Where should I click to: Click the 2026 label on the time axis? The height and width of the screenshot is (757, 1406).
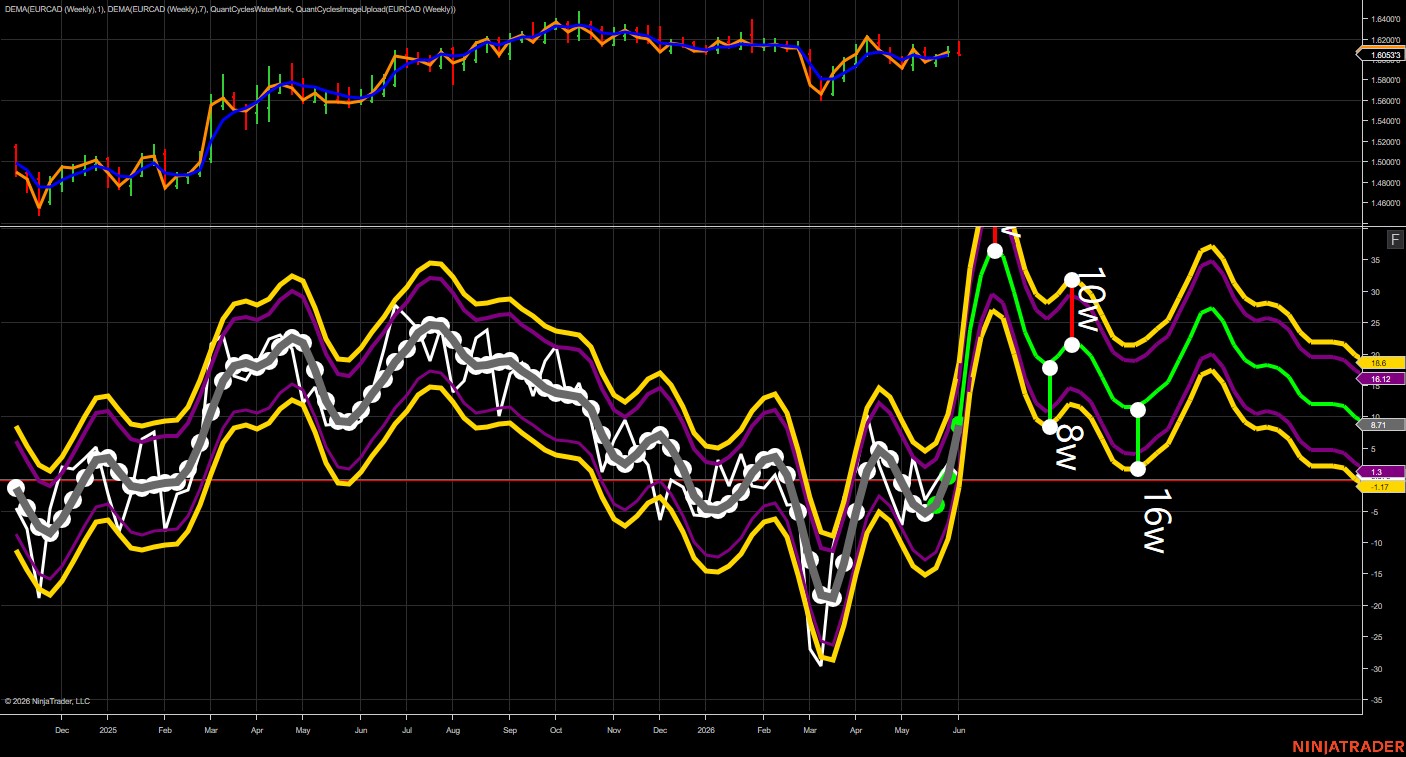[706, 731]
